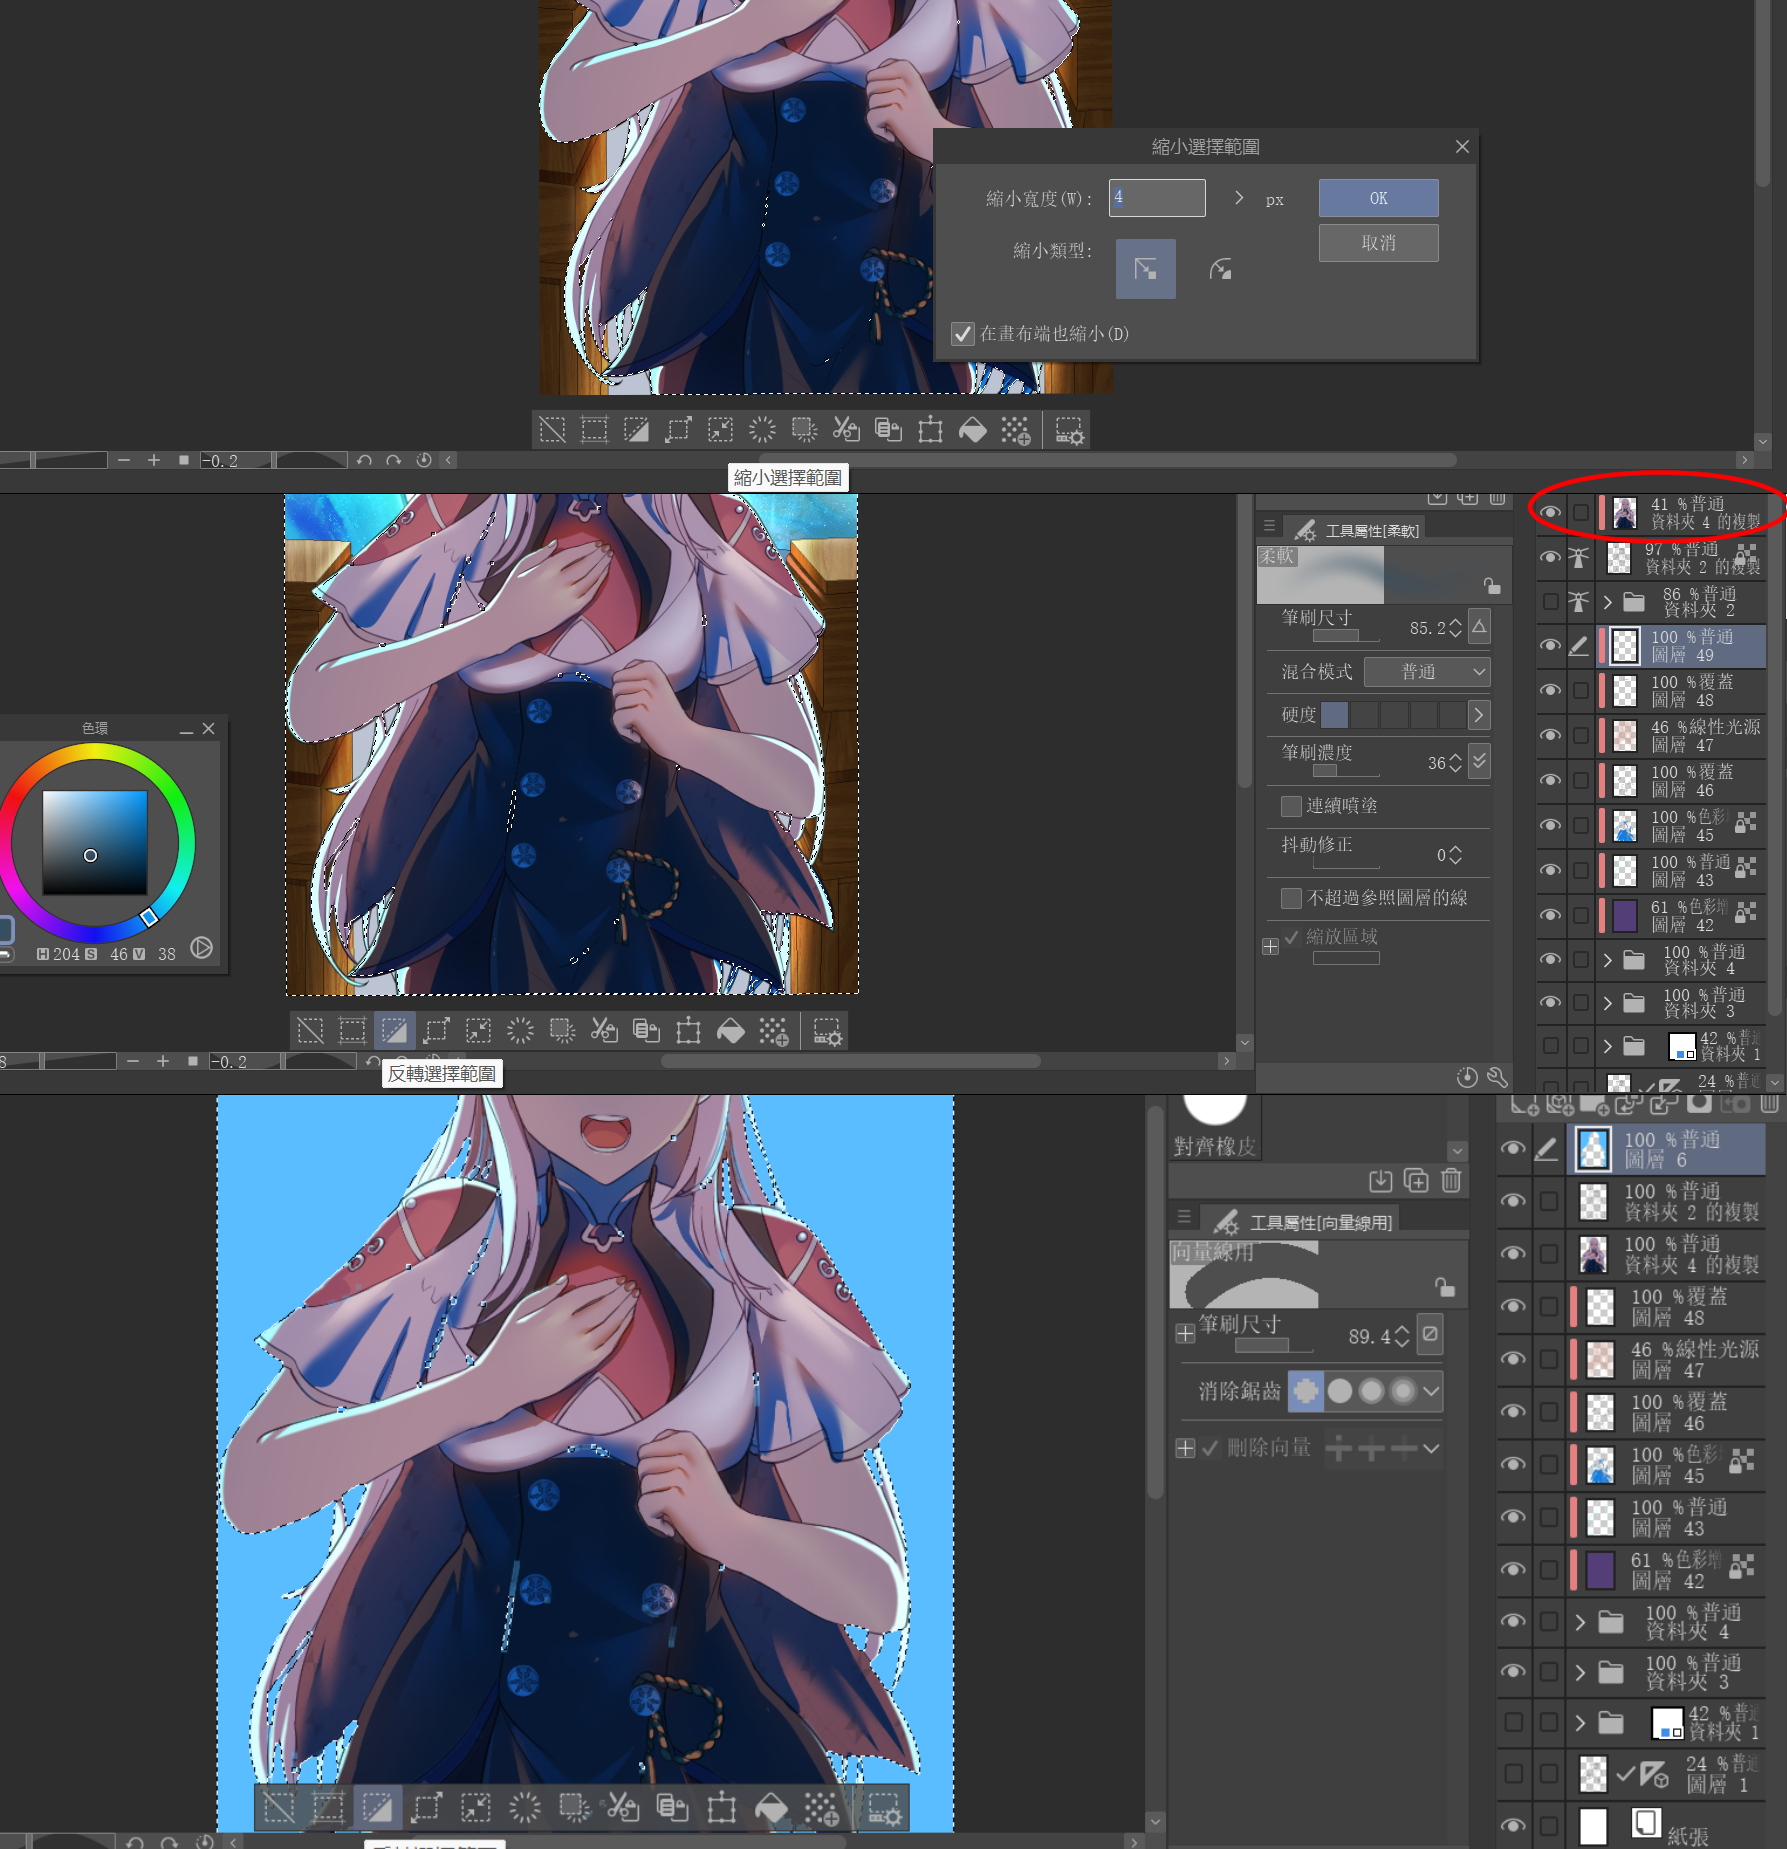Expand 筆刷尺寸 plus button in vector tool property
Image resolution: width=1787 pixels, height=1849 pixels.
point(1185,1333)
